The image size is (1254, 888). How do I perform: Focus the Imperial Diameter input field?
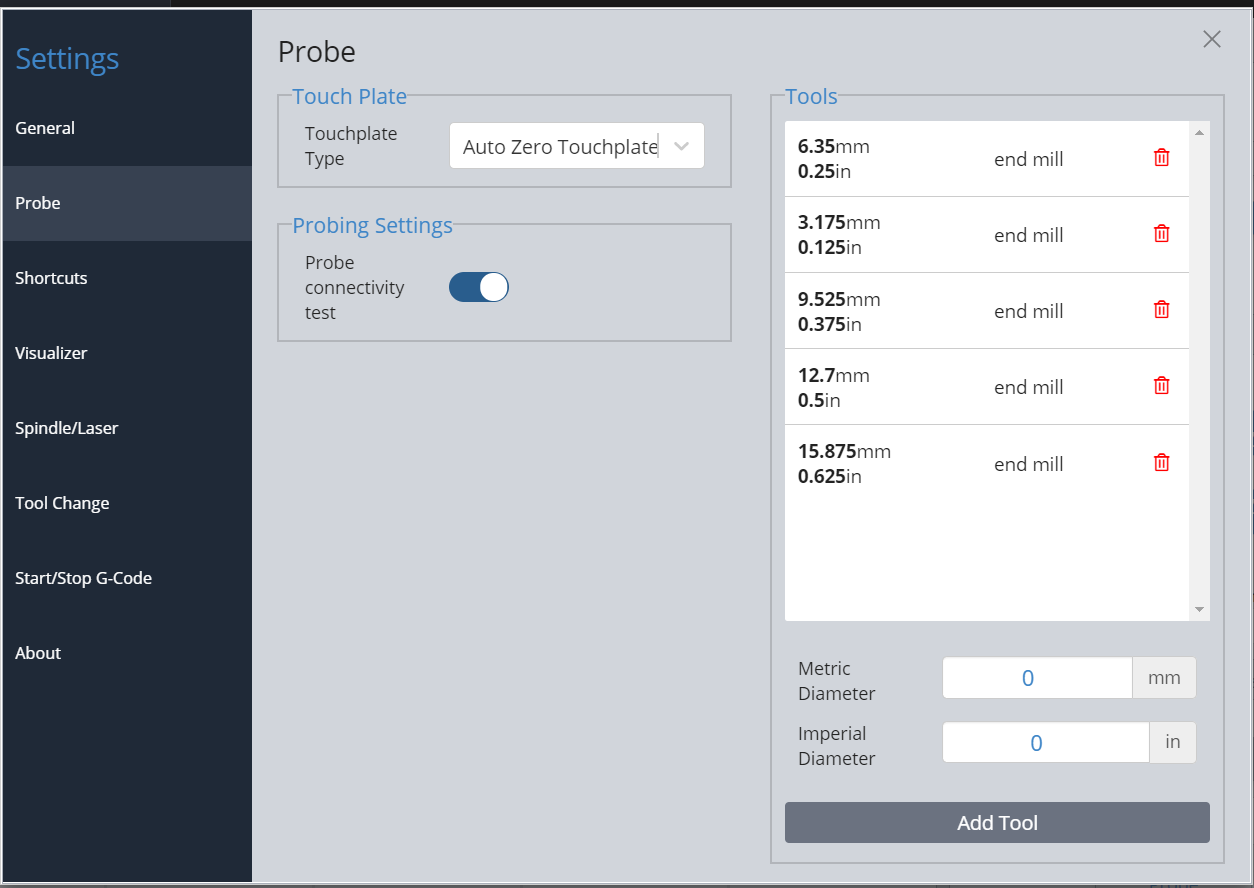click(1045, 744)
